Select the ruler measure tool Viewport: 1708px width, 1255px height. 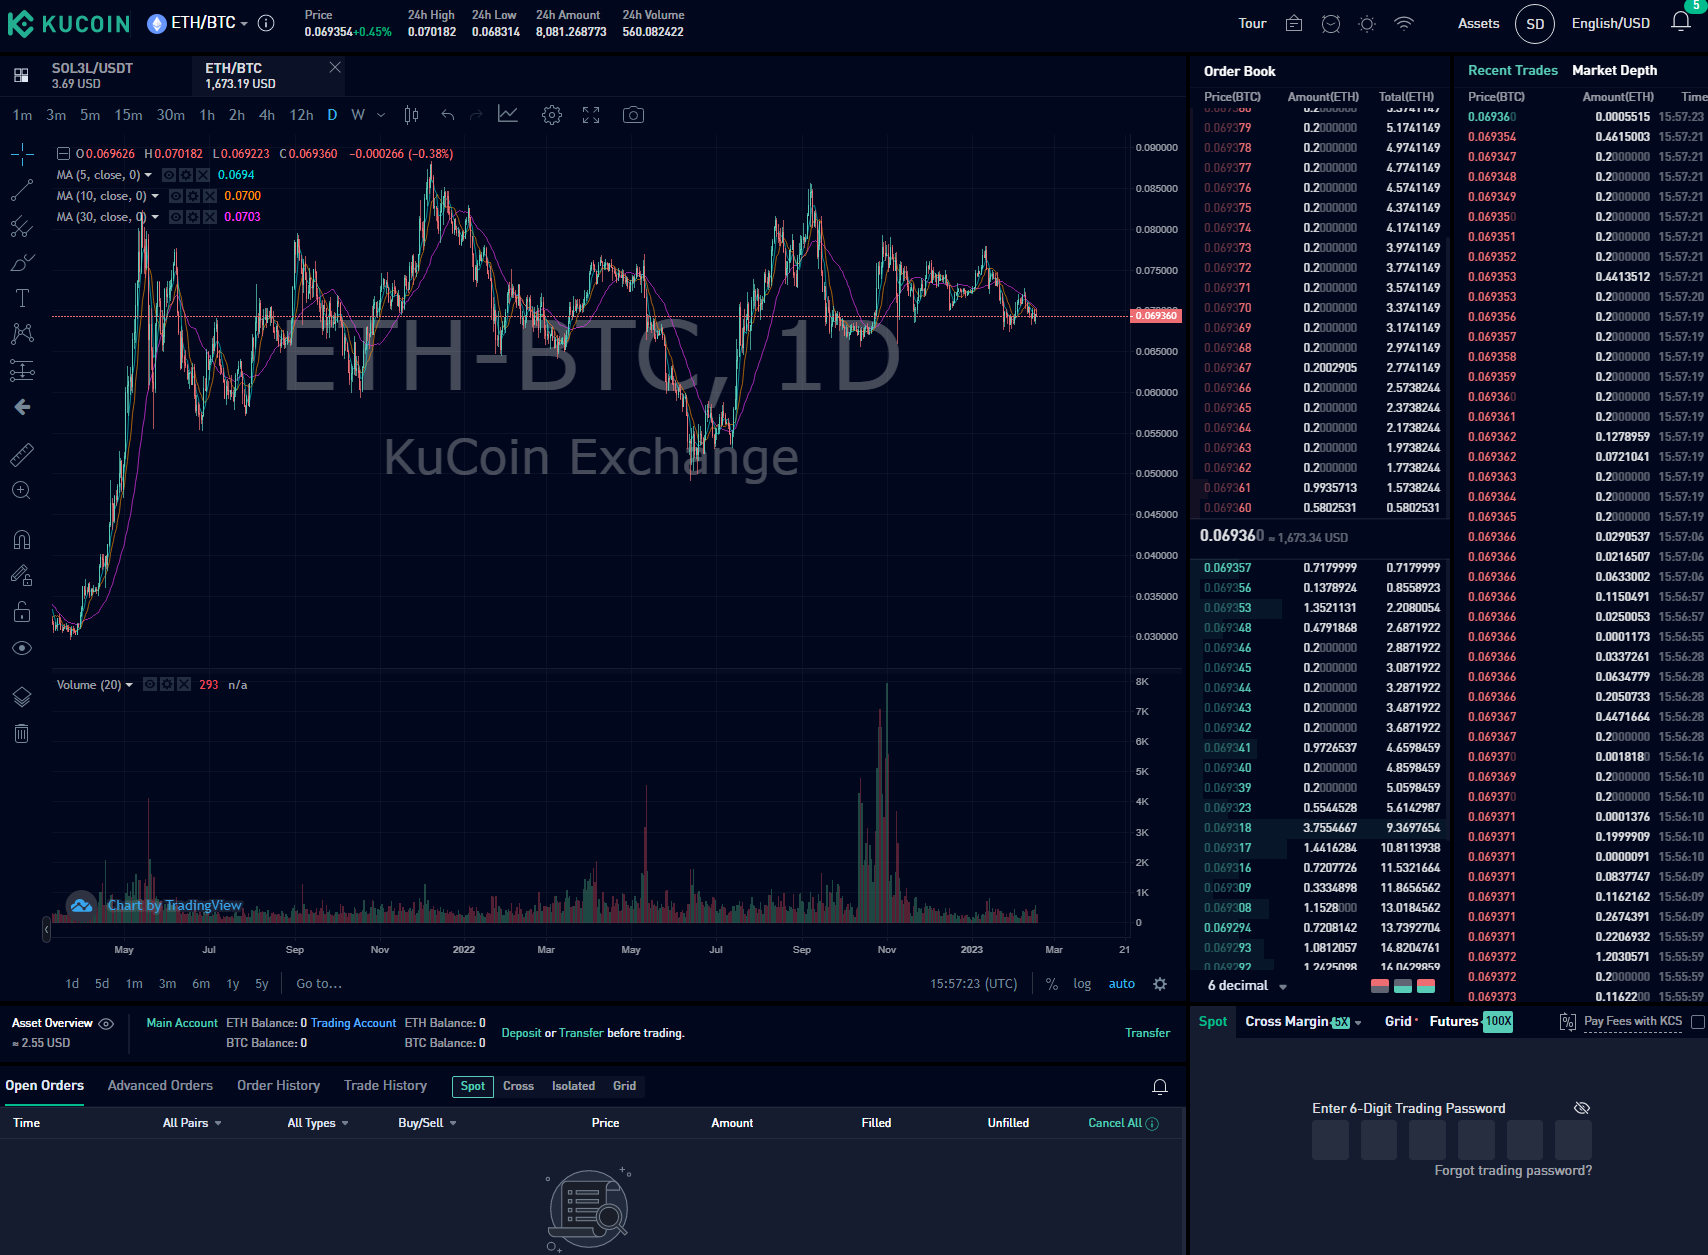click(22, 455)
